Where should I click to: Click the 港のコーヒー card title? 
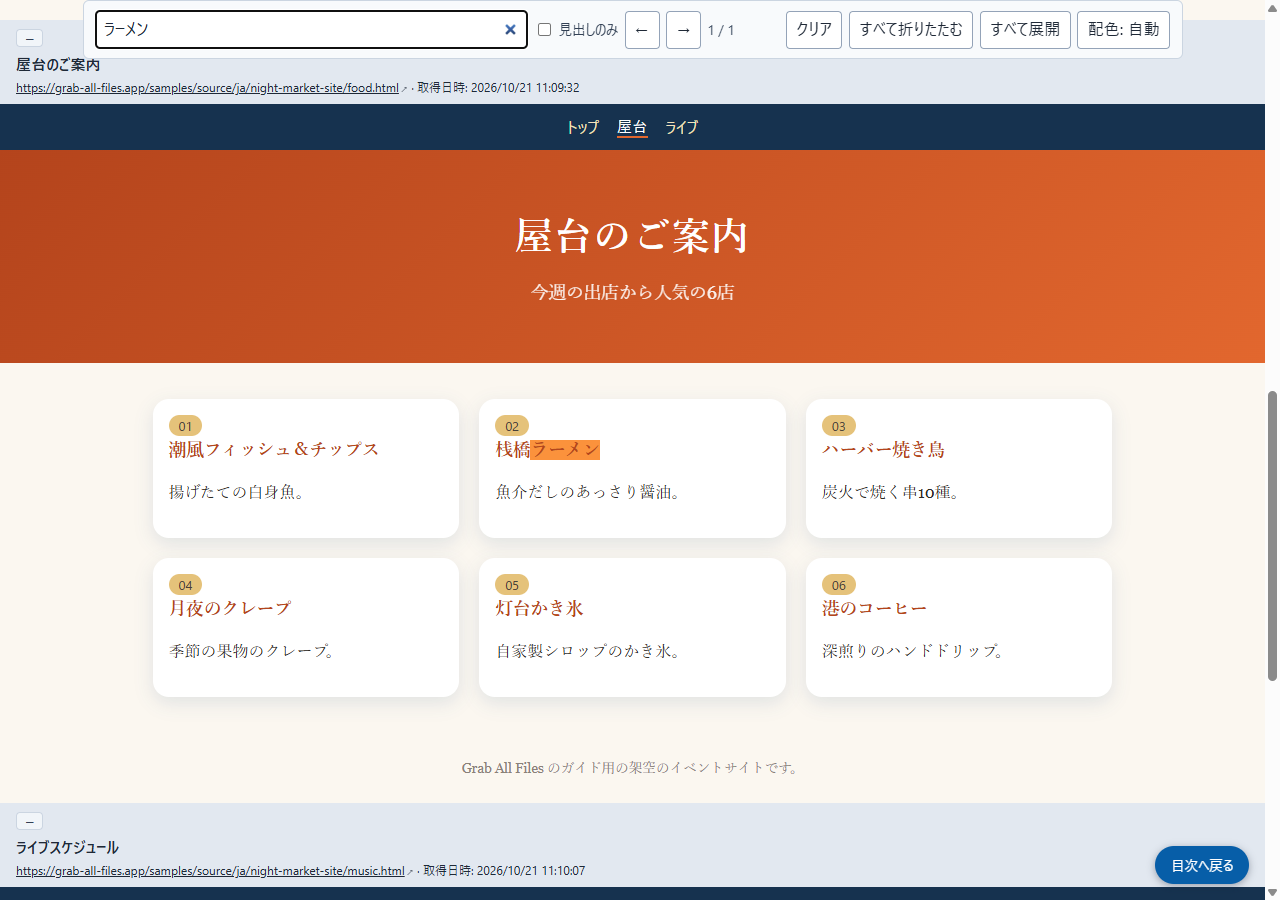point(875,608)
